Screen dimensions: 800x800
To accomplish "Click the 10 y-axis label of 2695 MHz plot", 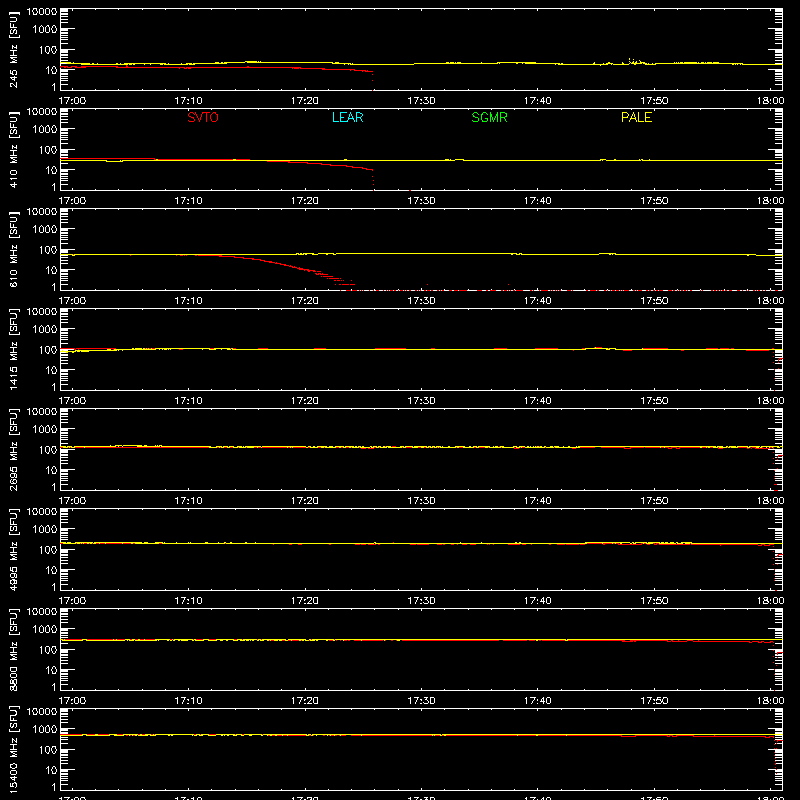I will (x=51, y=470).
